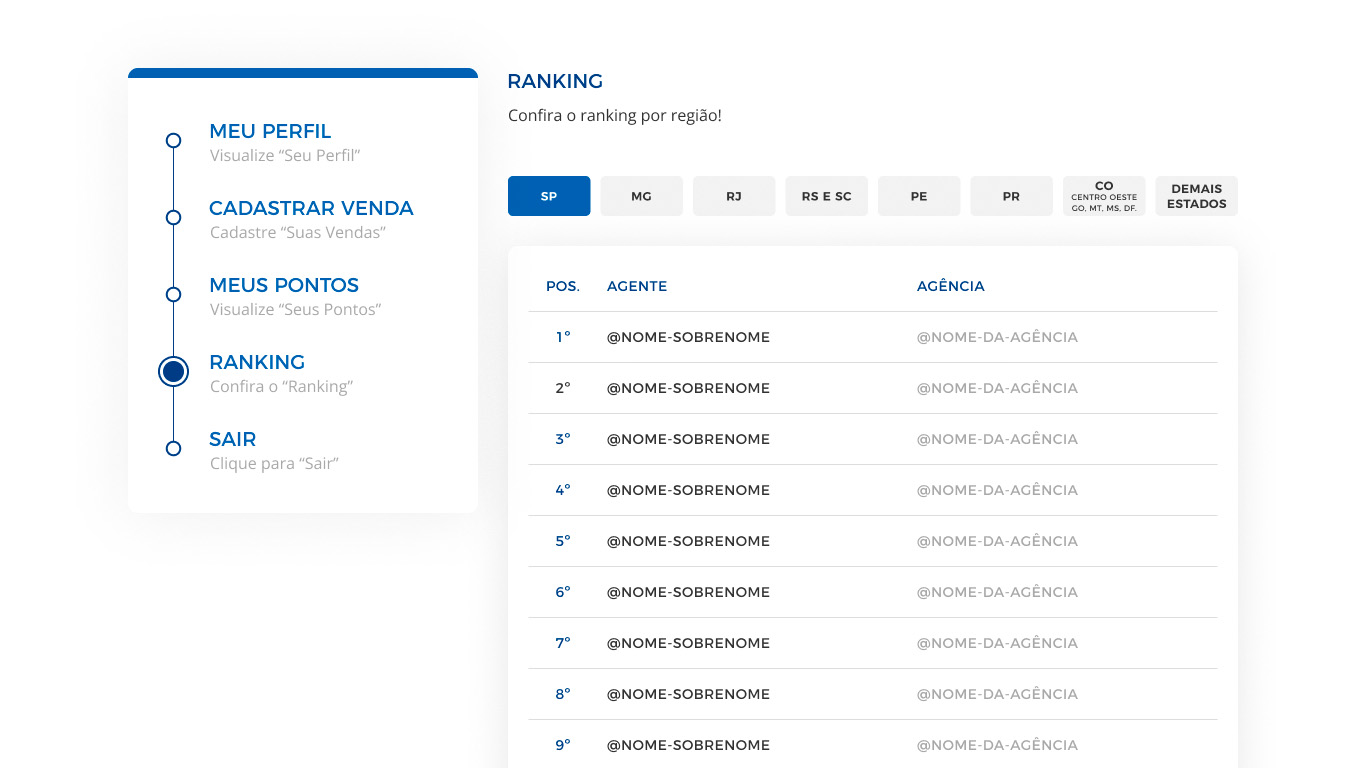The height and width of the screenshot is (768, 1366).
Task: Click the circle marker beside Meus Pontos
Action: (173, 295)
